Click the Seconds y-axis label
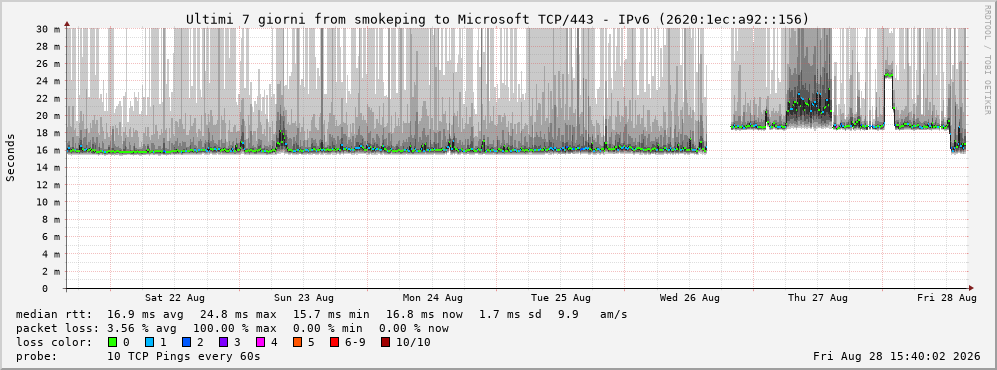Image resolution: width=997 pixels, height=370 pixels. [11, 157]
